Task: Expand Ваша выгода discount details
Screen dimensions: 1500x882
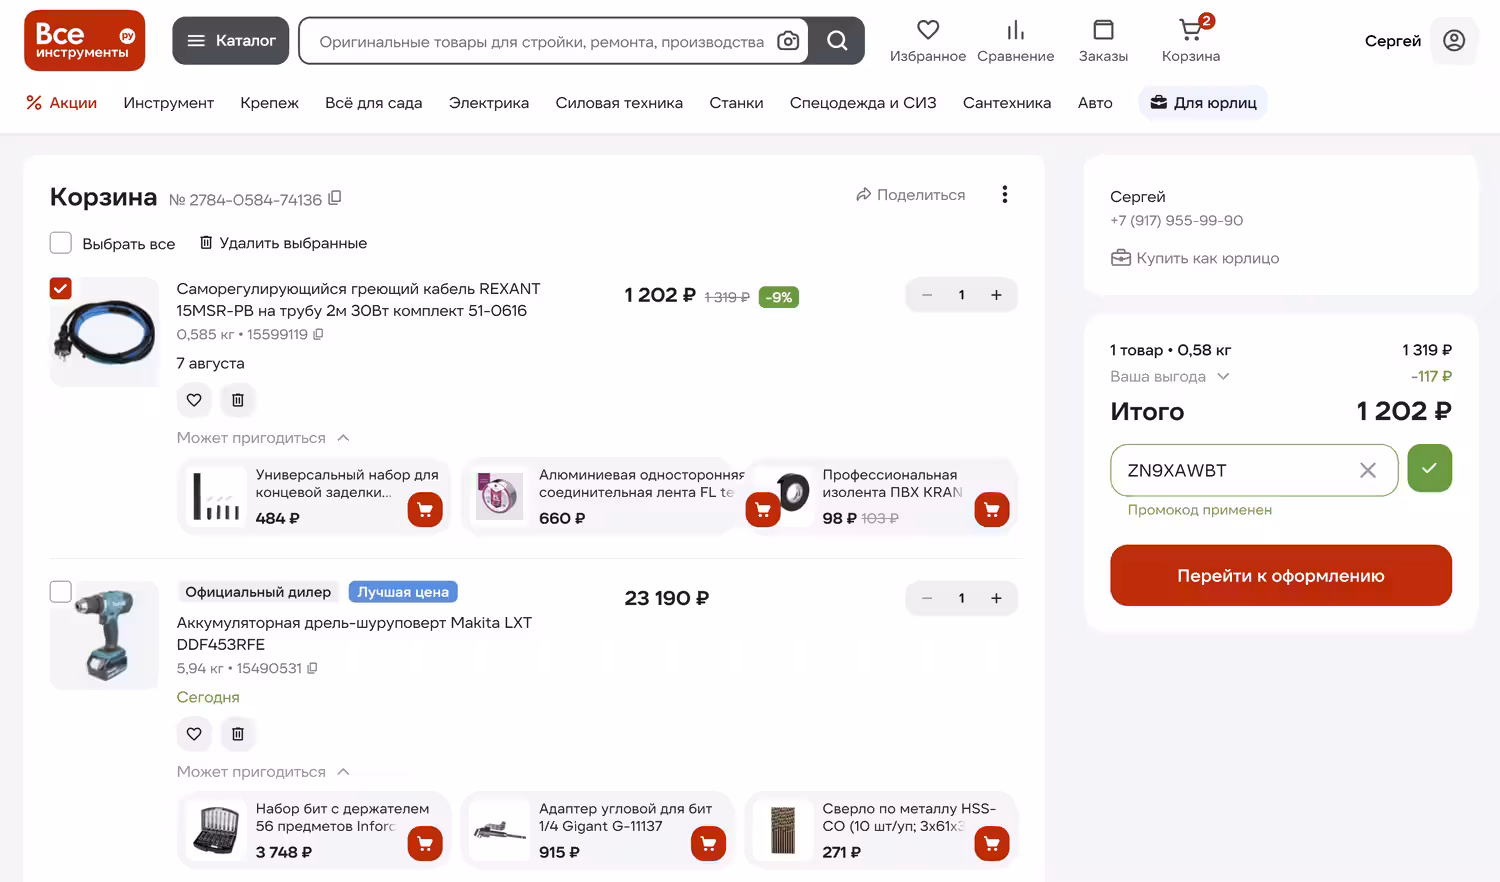Action: point(1170,377)
